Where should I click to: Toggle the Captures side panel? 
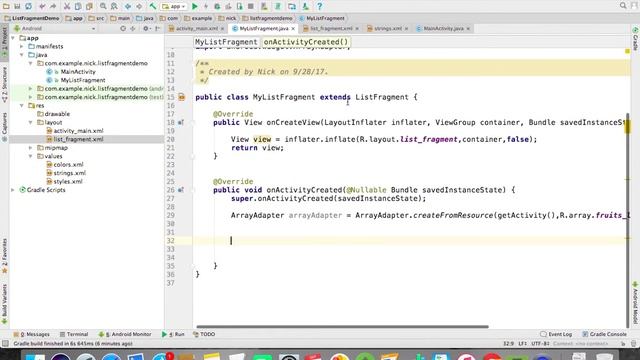(4, 127)
